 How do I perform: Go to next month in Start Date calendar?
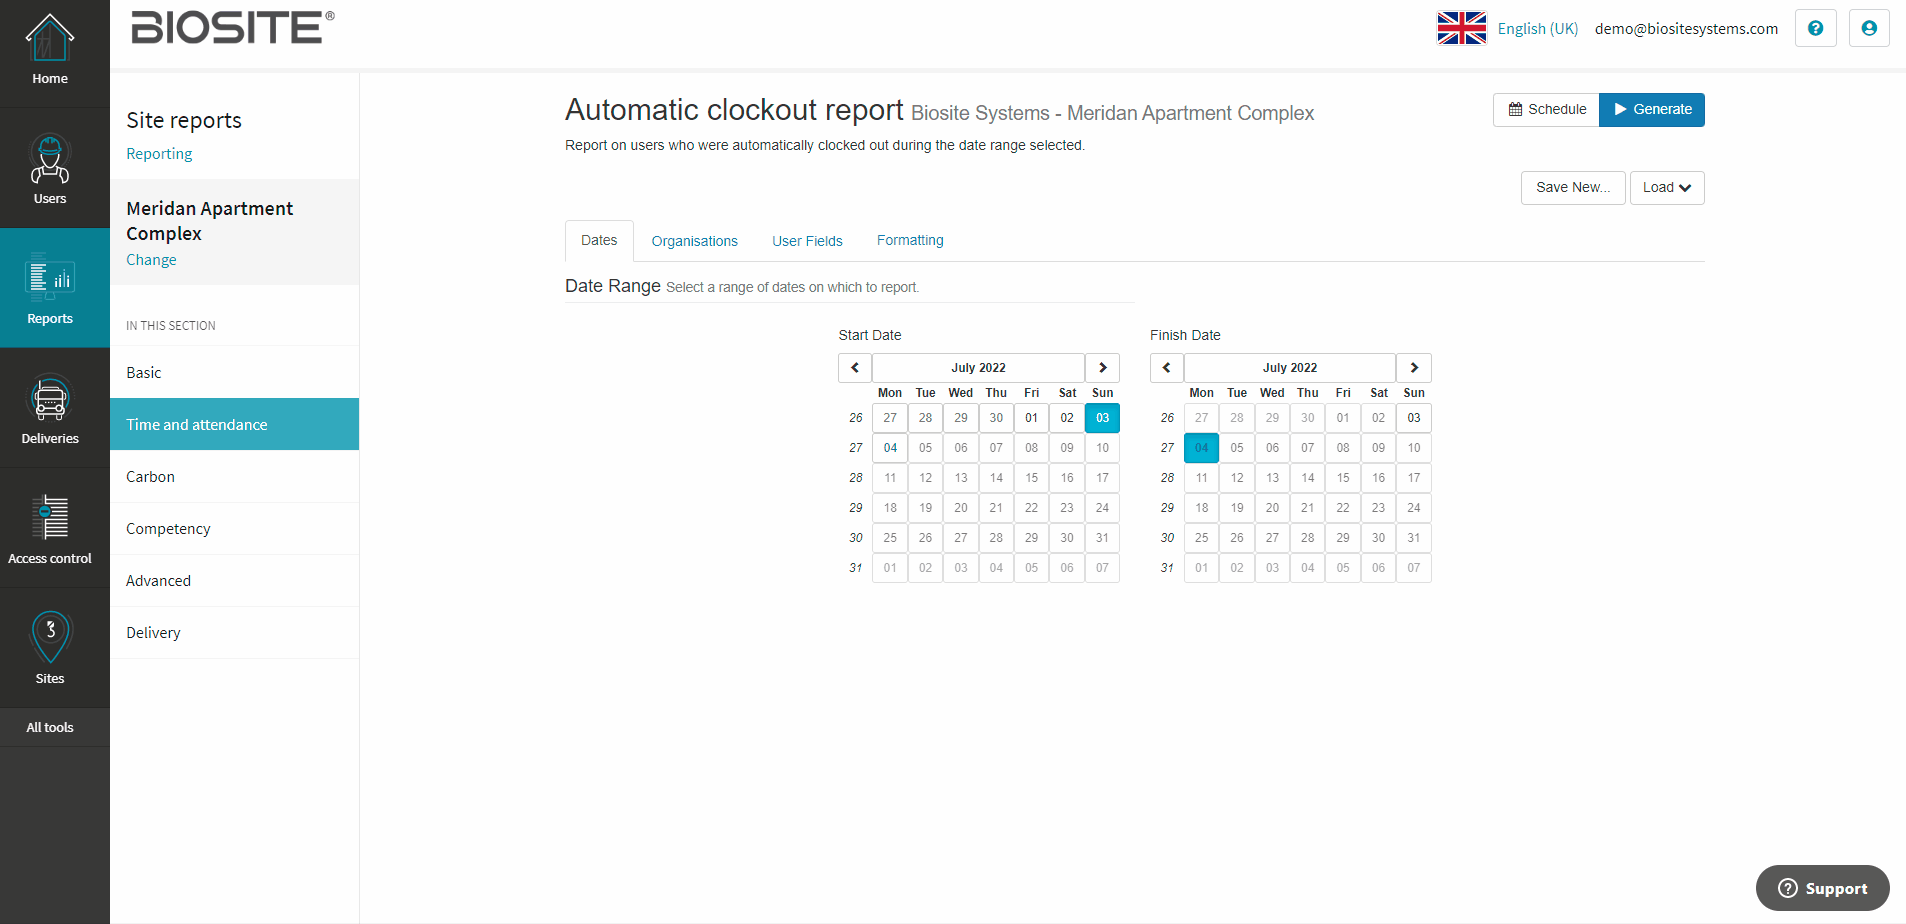coord(1102,368)
